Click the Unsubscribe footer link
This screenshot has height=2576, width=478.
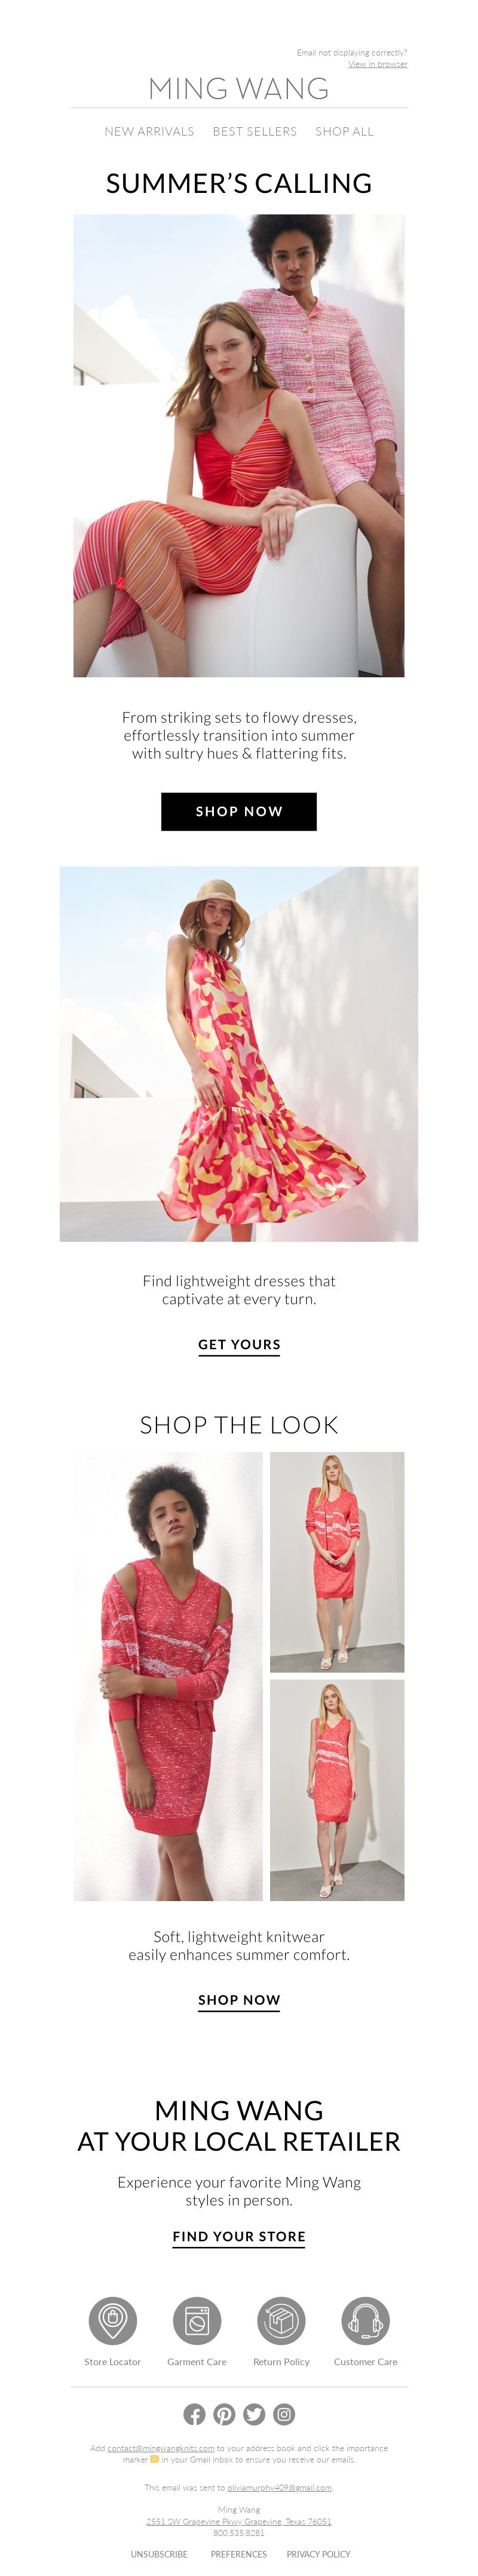[x=159, y=2553]
